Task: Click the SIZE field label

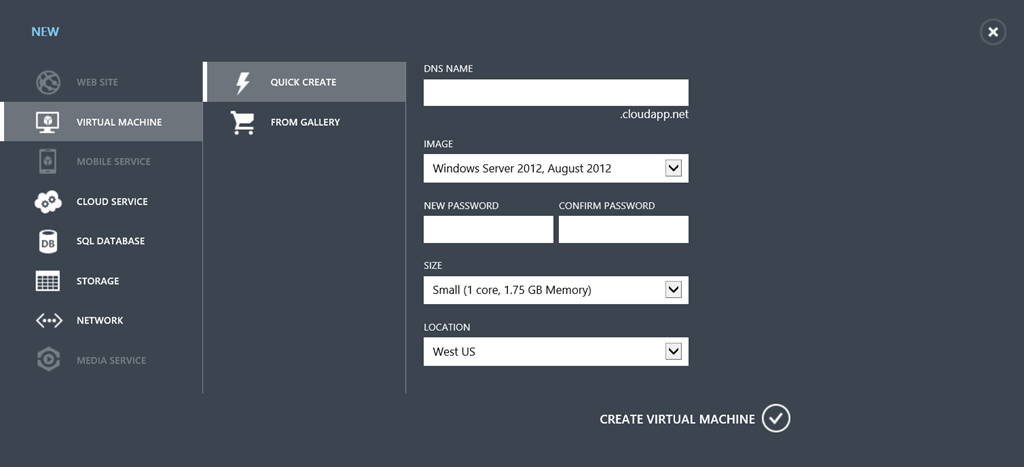Action: [433, 266]
